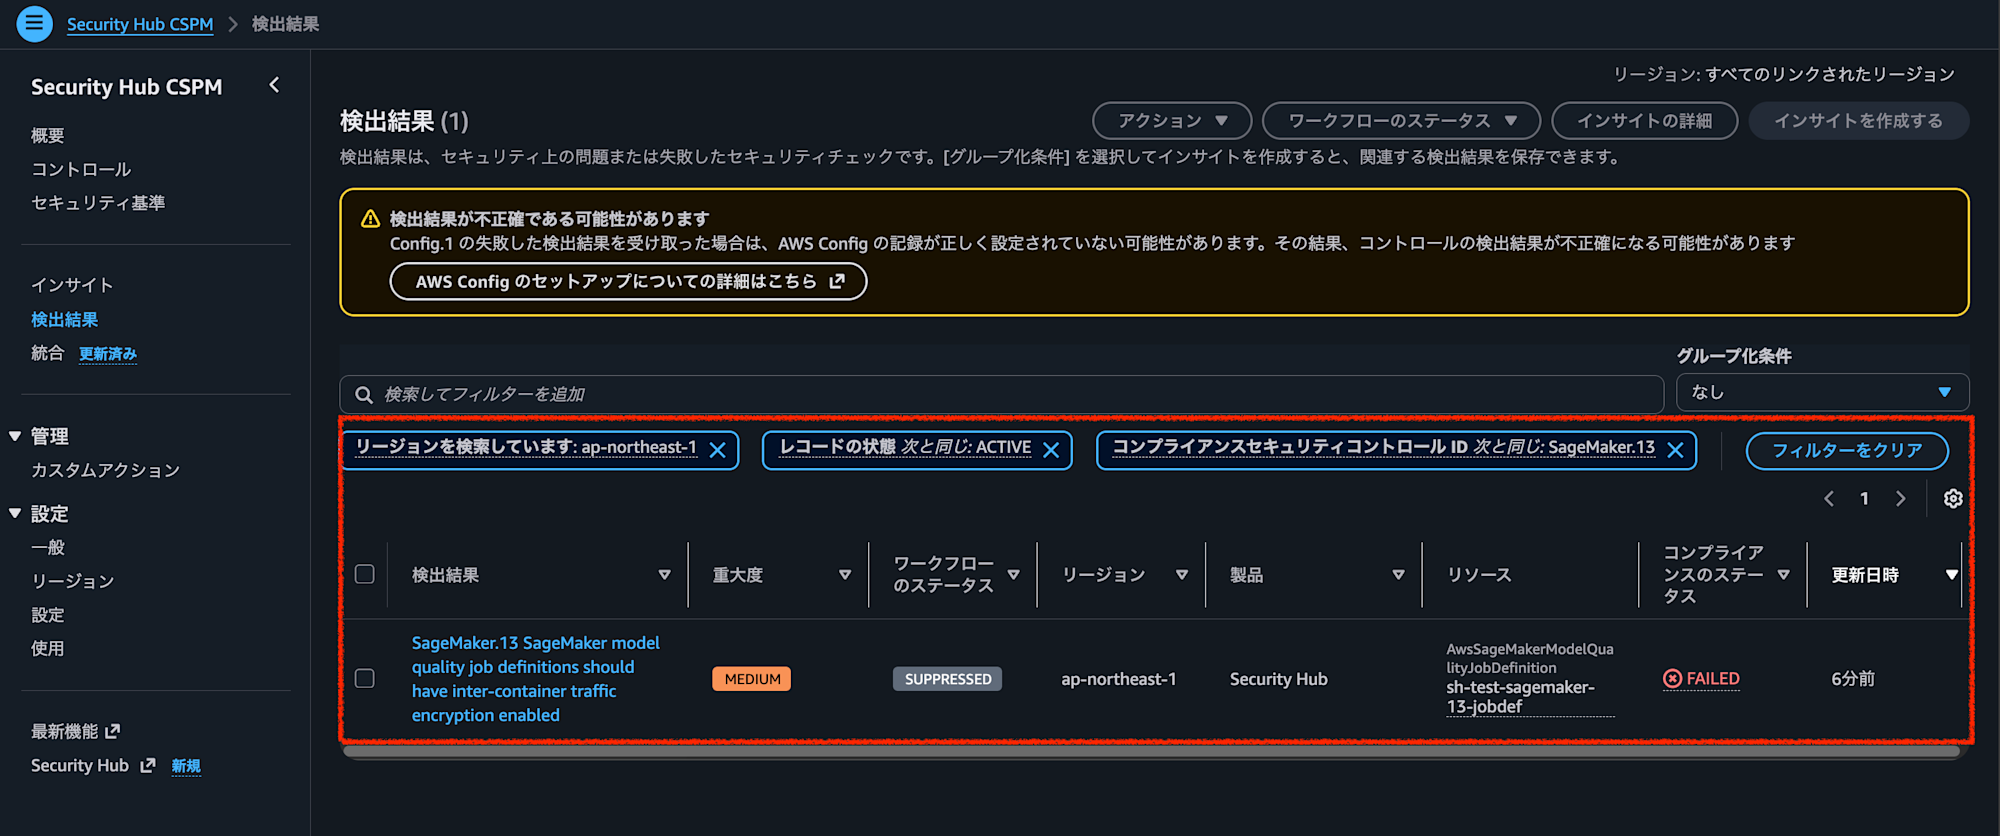Click the FAILED compliance status link
This screenshot has height=836, width=2000.
1702,678
